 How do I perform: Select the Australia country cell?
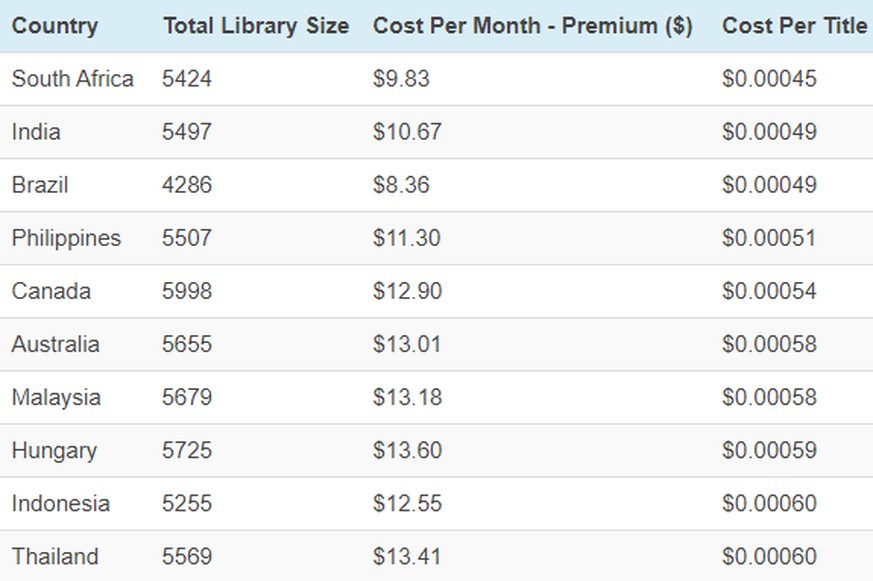56,344
